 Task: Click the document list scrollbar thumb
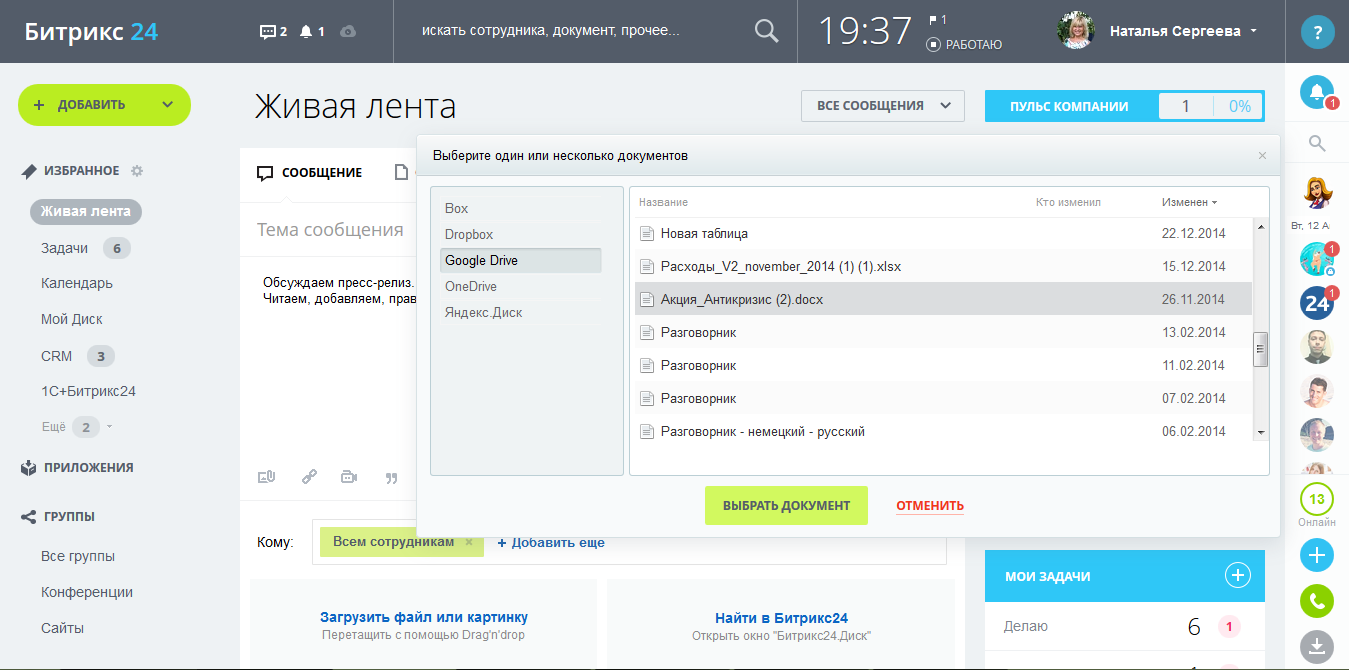point(1260,350)
